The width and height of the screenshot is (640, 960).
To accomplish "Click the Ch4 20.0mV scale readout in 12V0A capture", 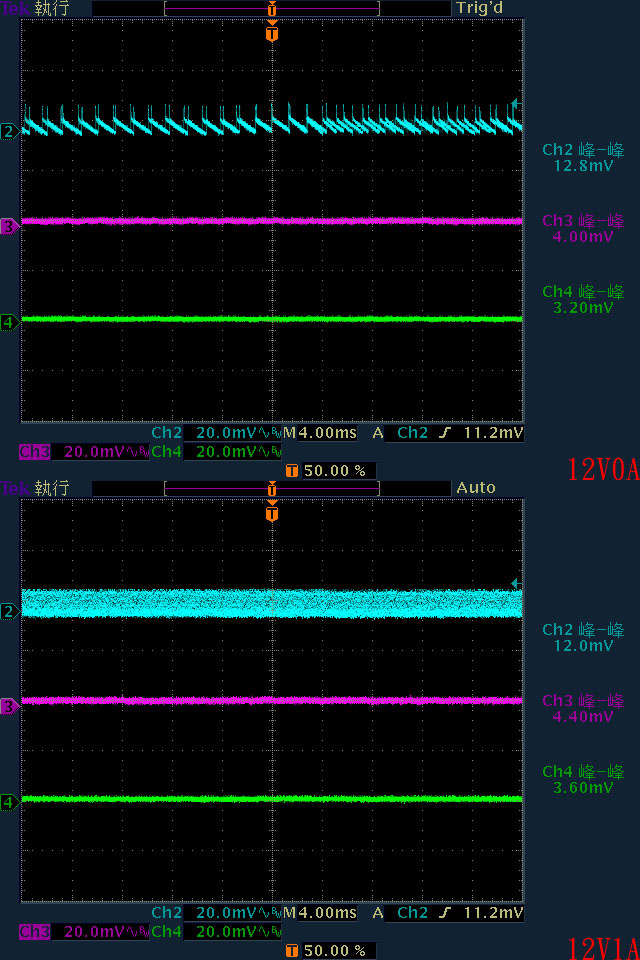I will coord(217,452).
